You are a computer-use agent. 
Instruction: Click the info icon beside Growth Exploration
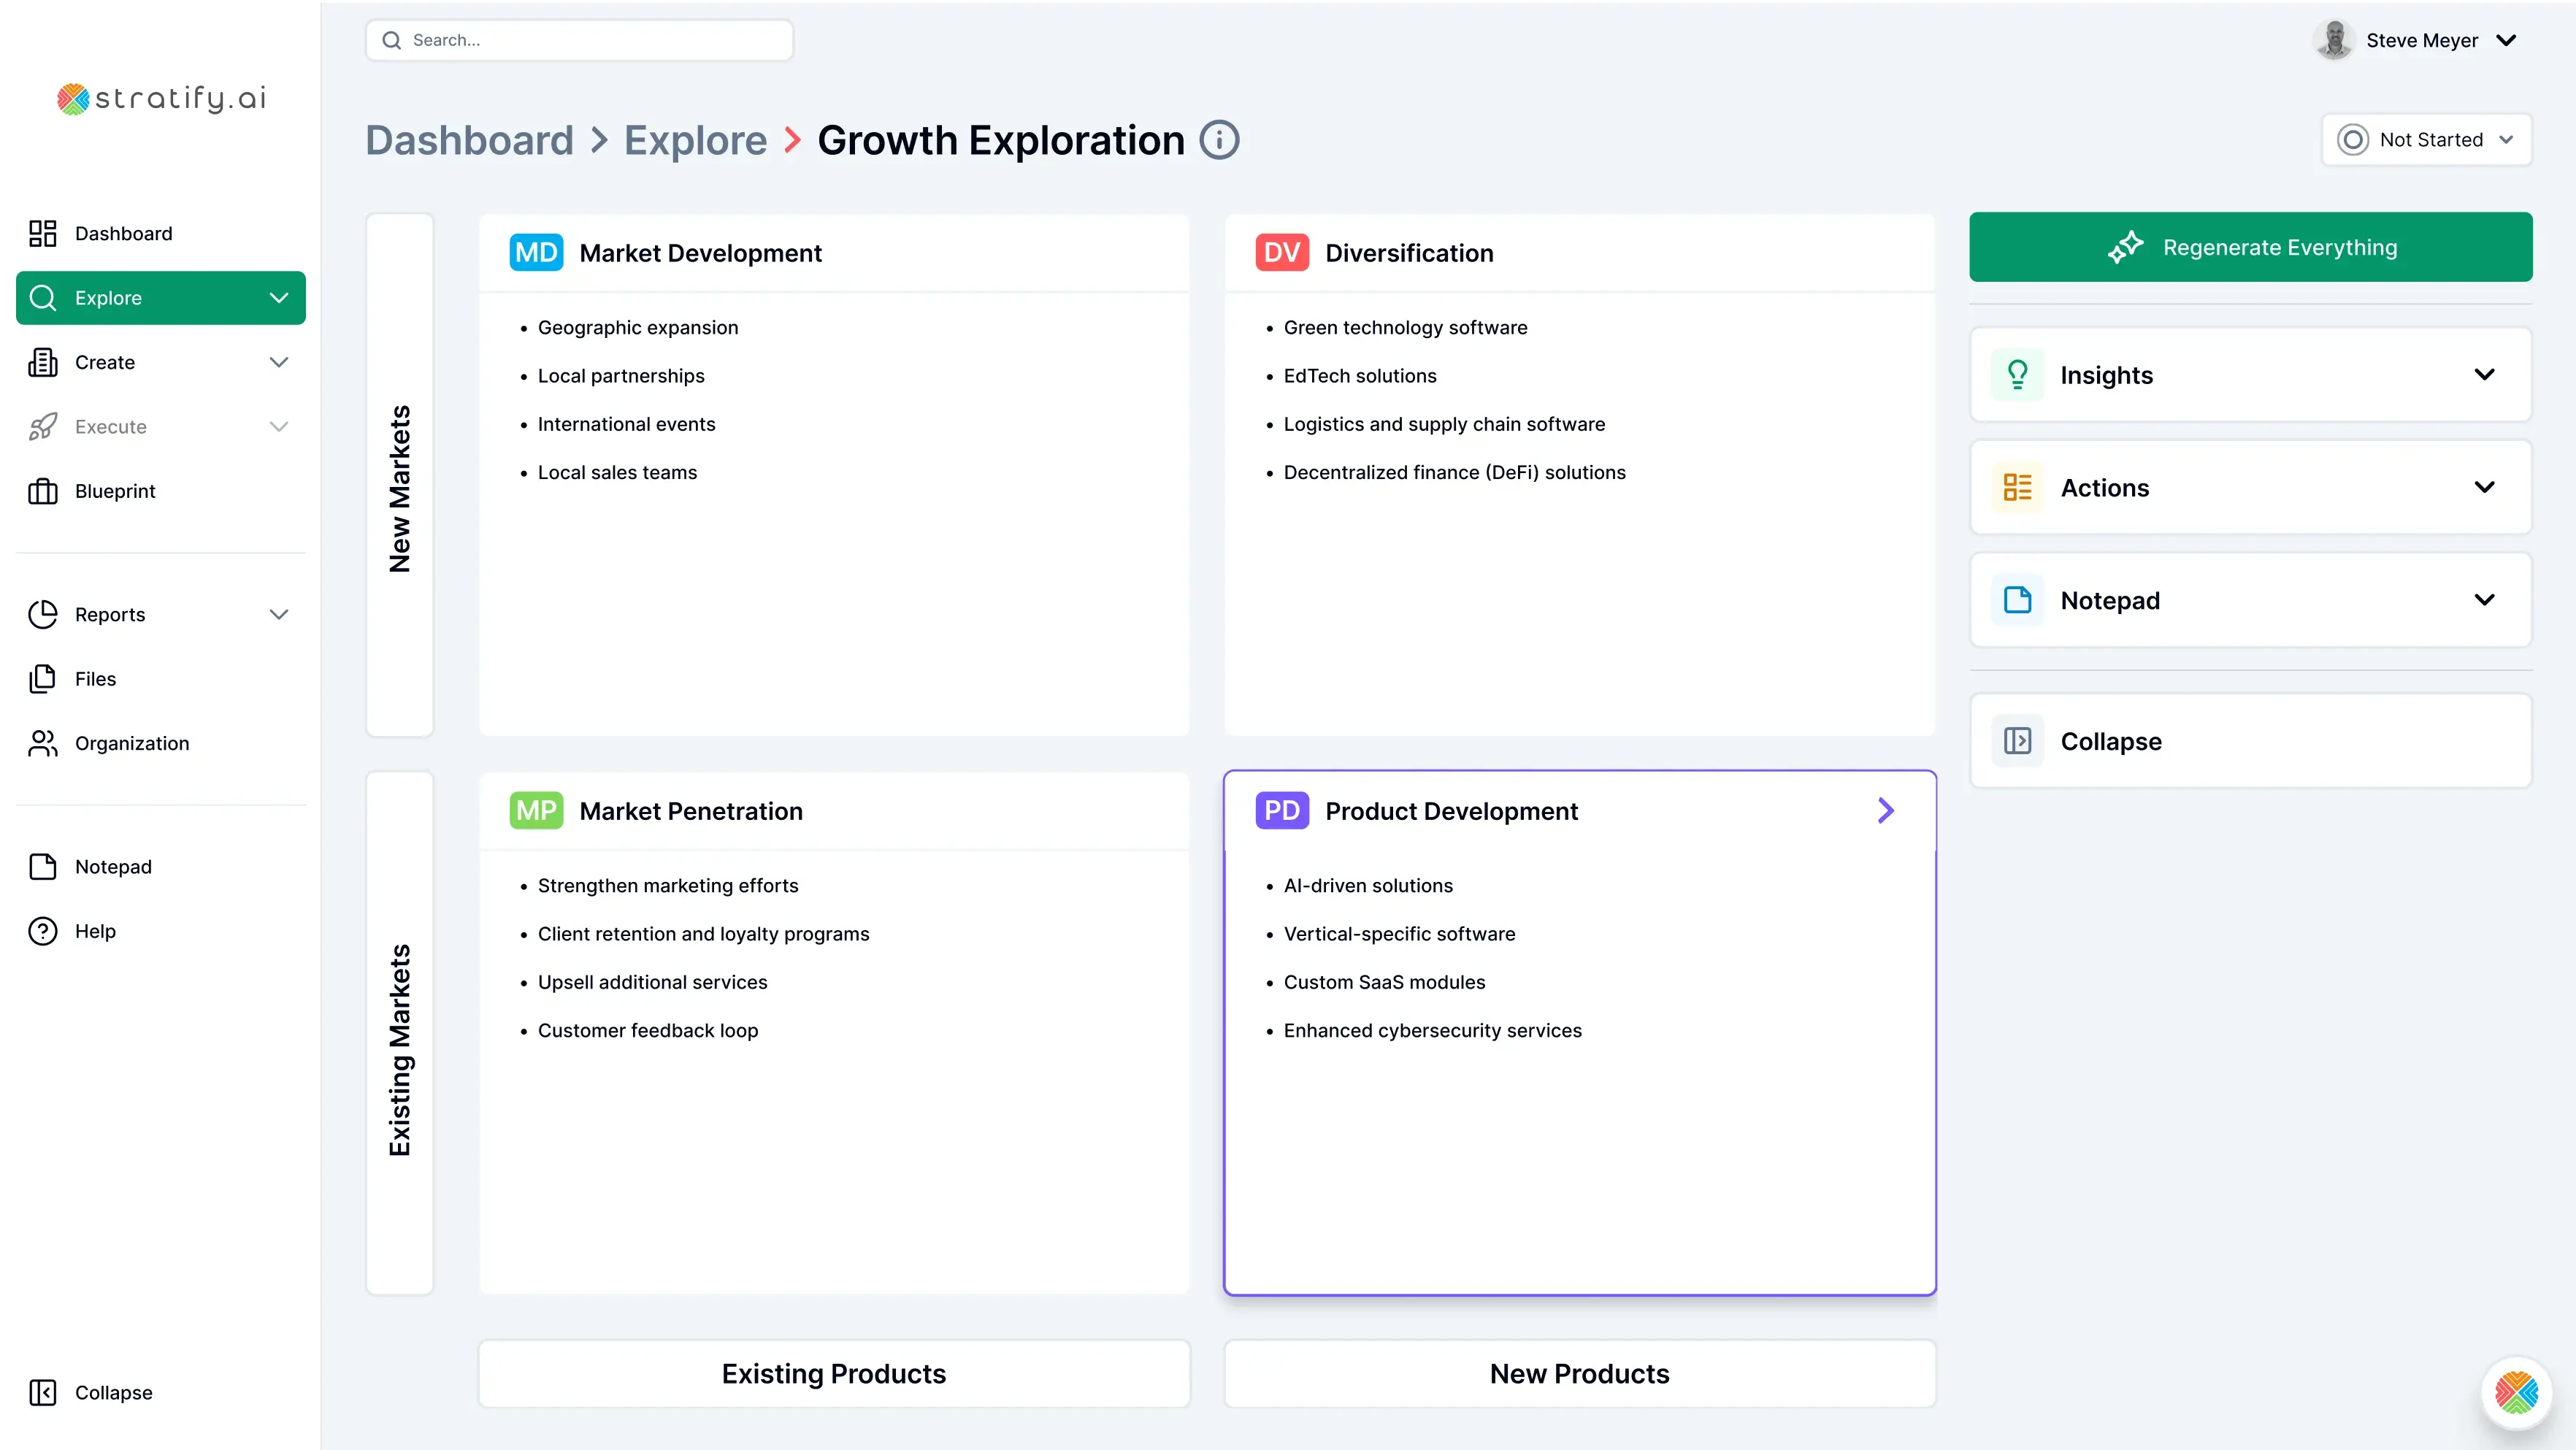pyautogui.click(x=1219, y=140)
